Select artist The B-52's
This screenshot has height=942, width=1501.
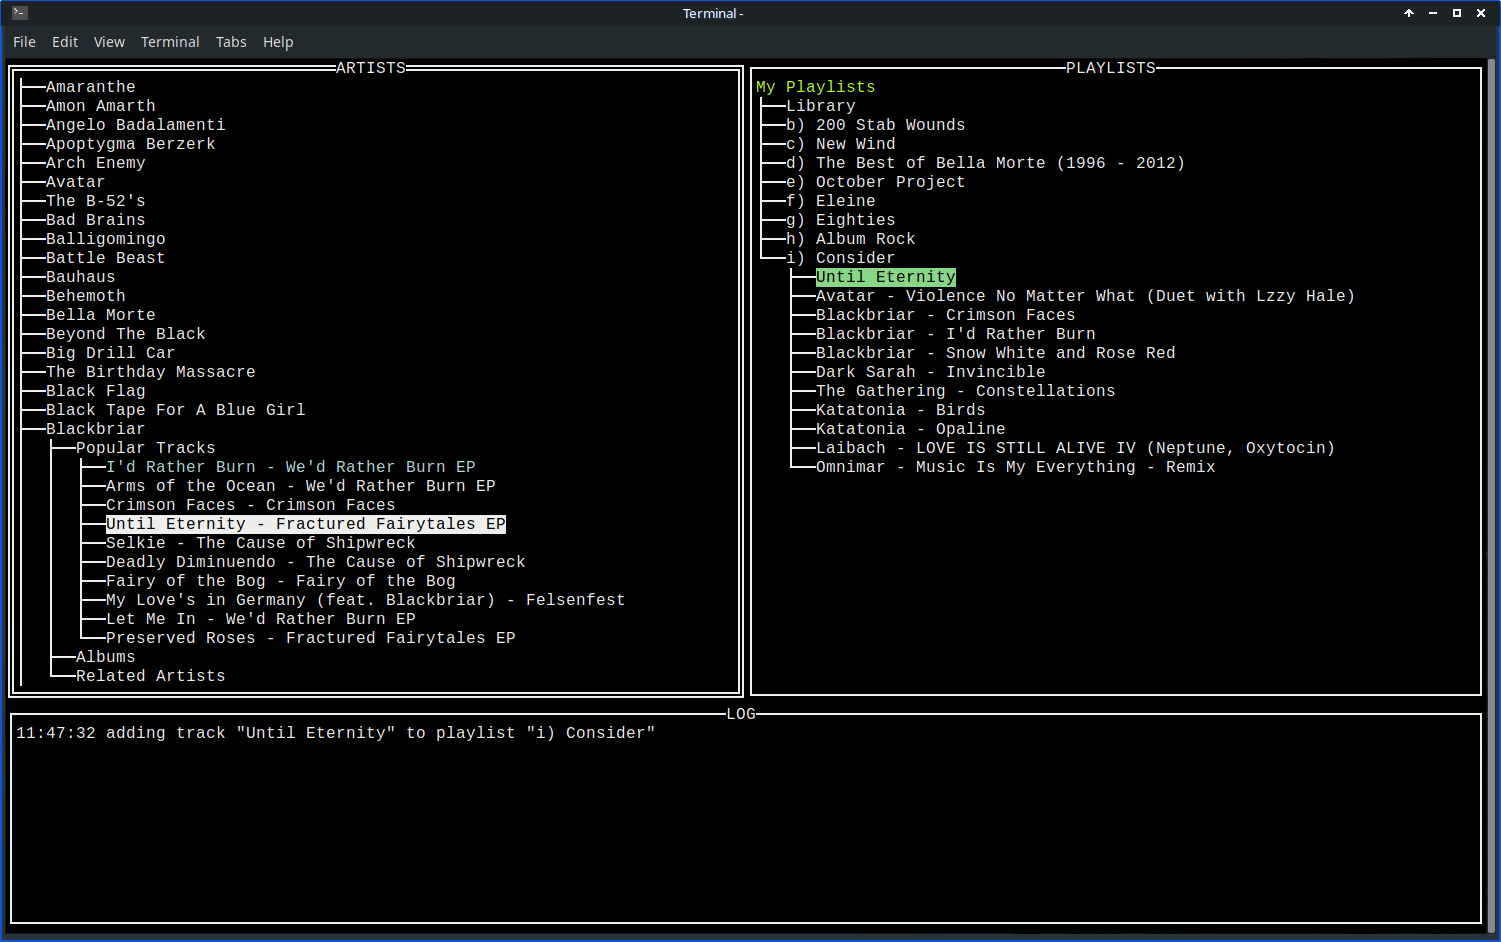point(95,201)
